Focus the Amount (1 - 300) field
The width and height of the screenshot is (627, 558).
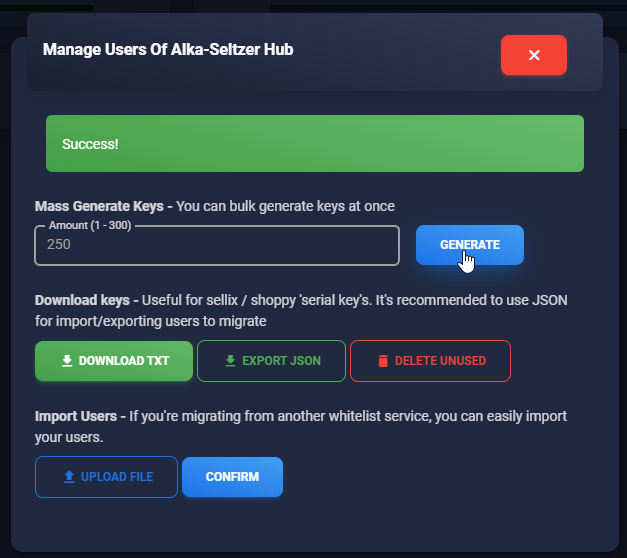[217, 245]
